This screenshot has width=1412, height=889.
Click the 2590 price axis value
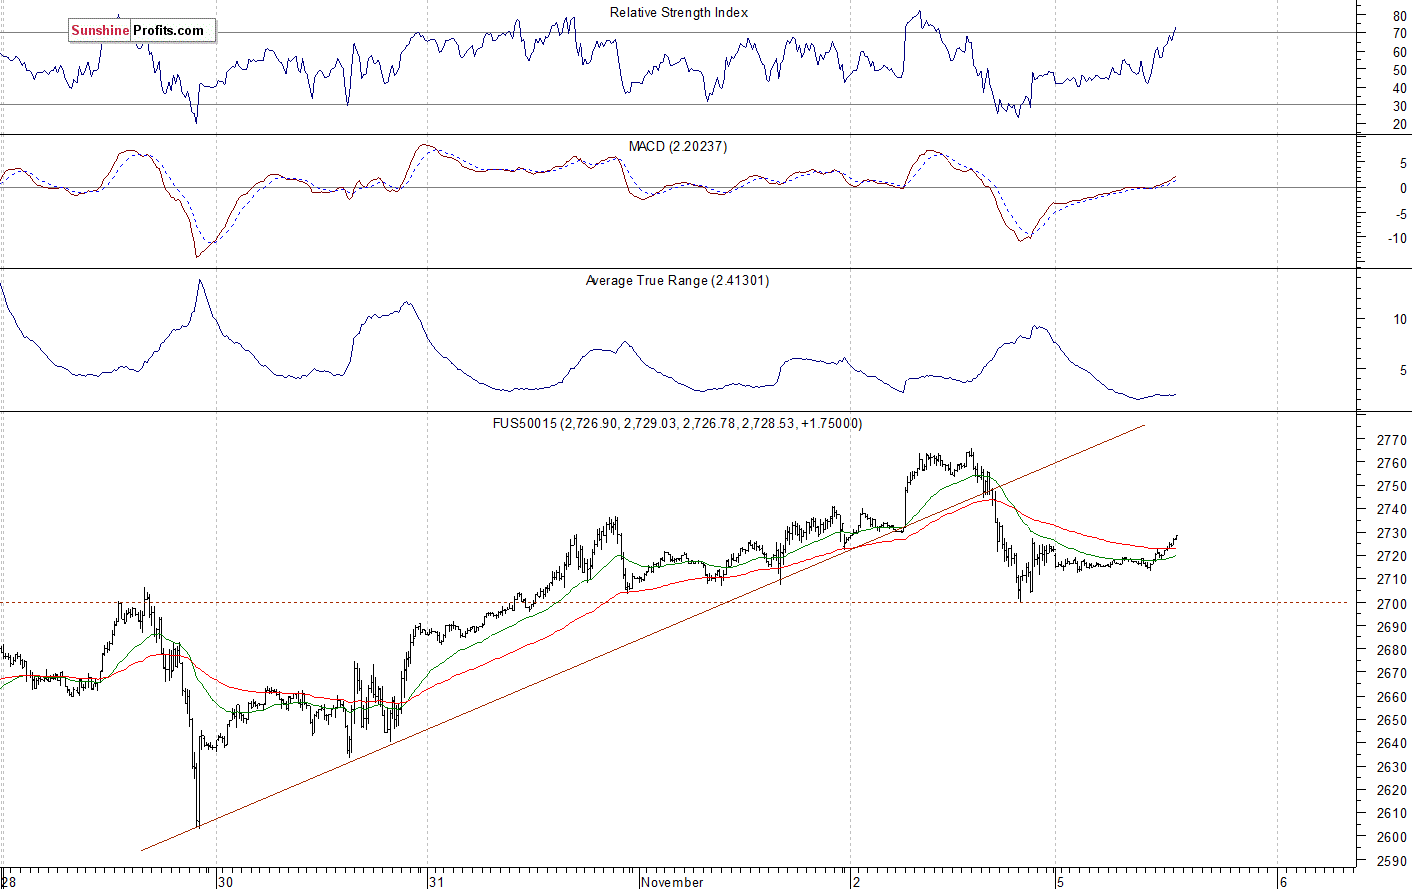click(x=1392, y=861)
